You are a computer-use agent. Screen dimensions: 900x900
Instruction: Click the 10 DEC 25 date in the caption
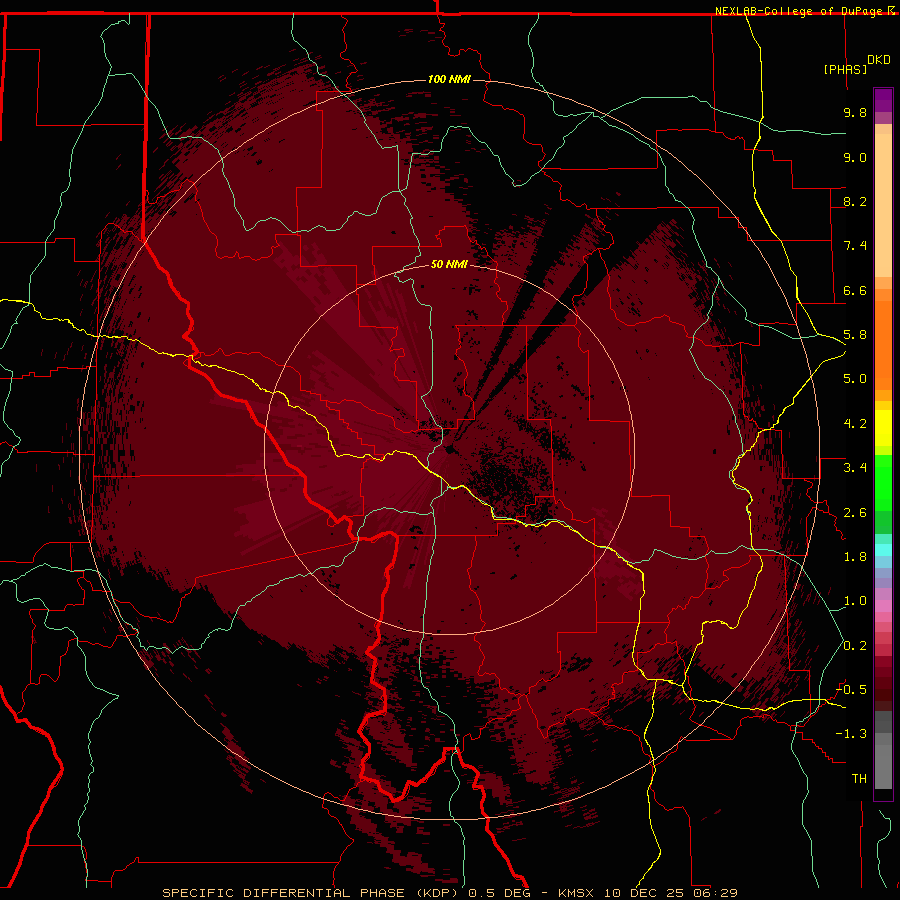point(643,893)
